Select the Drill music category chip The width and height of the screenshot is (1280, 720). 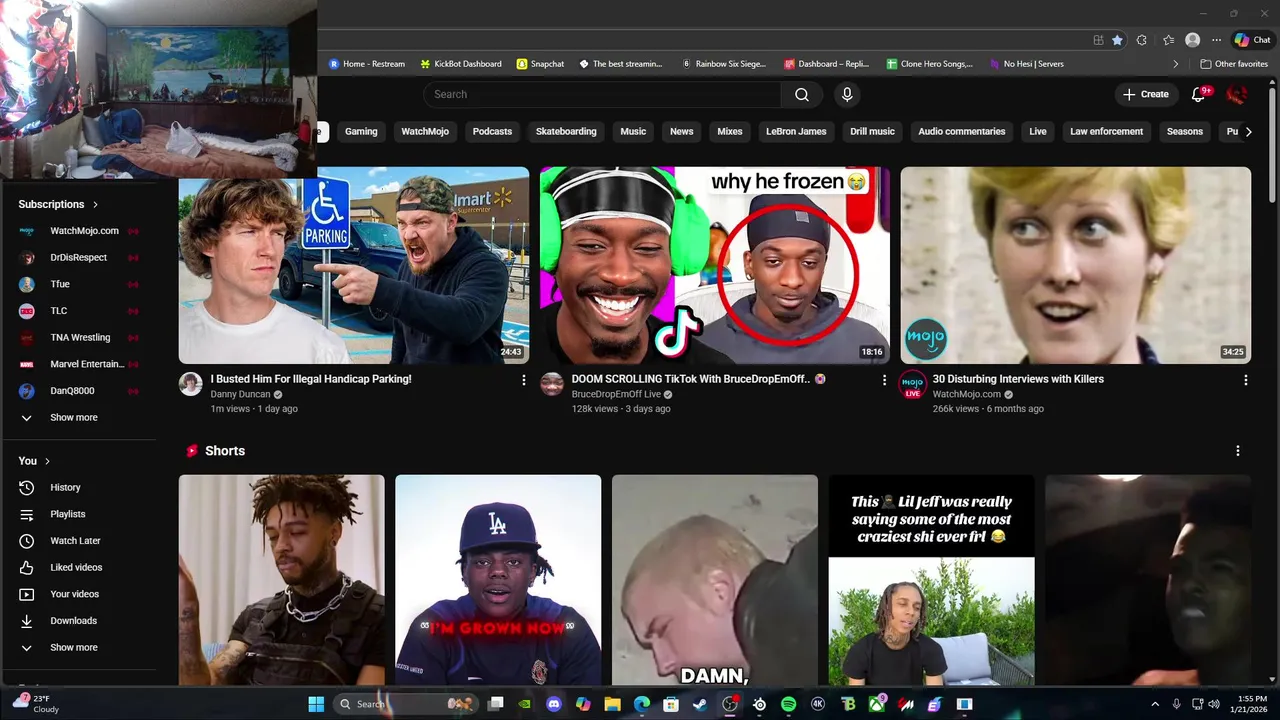(x=872, y=131)
